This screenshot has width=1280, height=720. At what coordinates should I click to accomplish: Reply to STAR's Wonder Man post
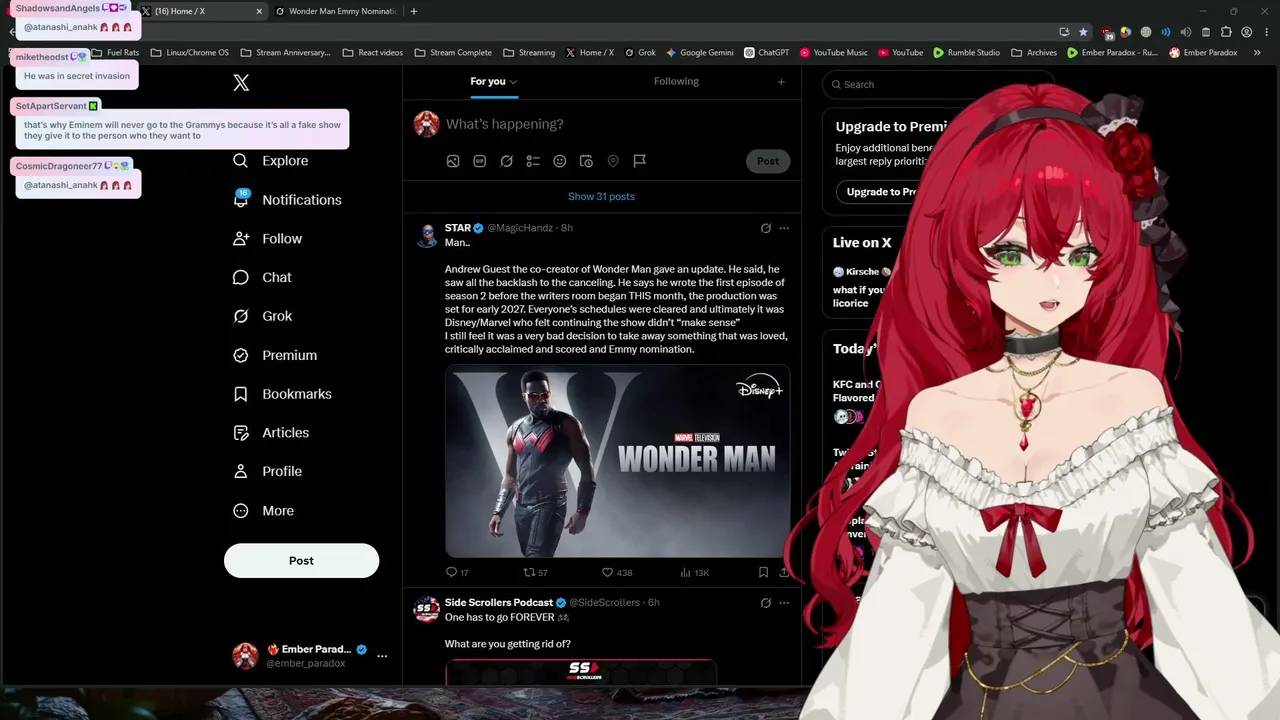tap(451, 572)
